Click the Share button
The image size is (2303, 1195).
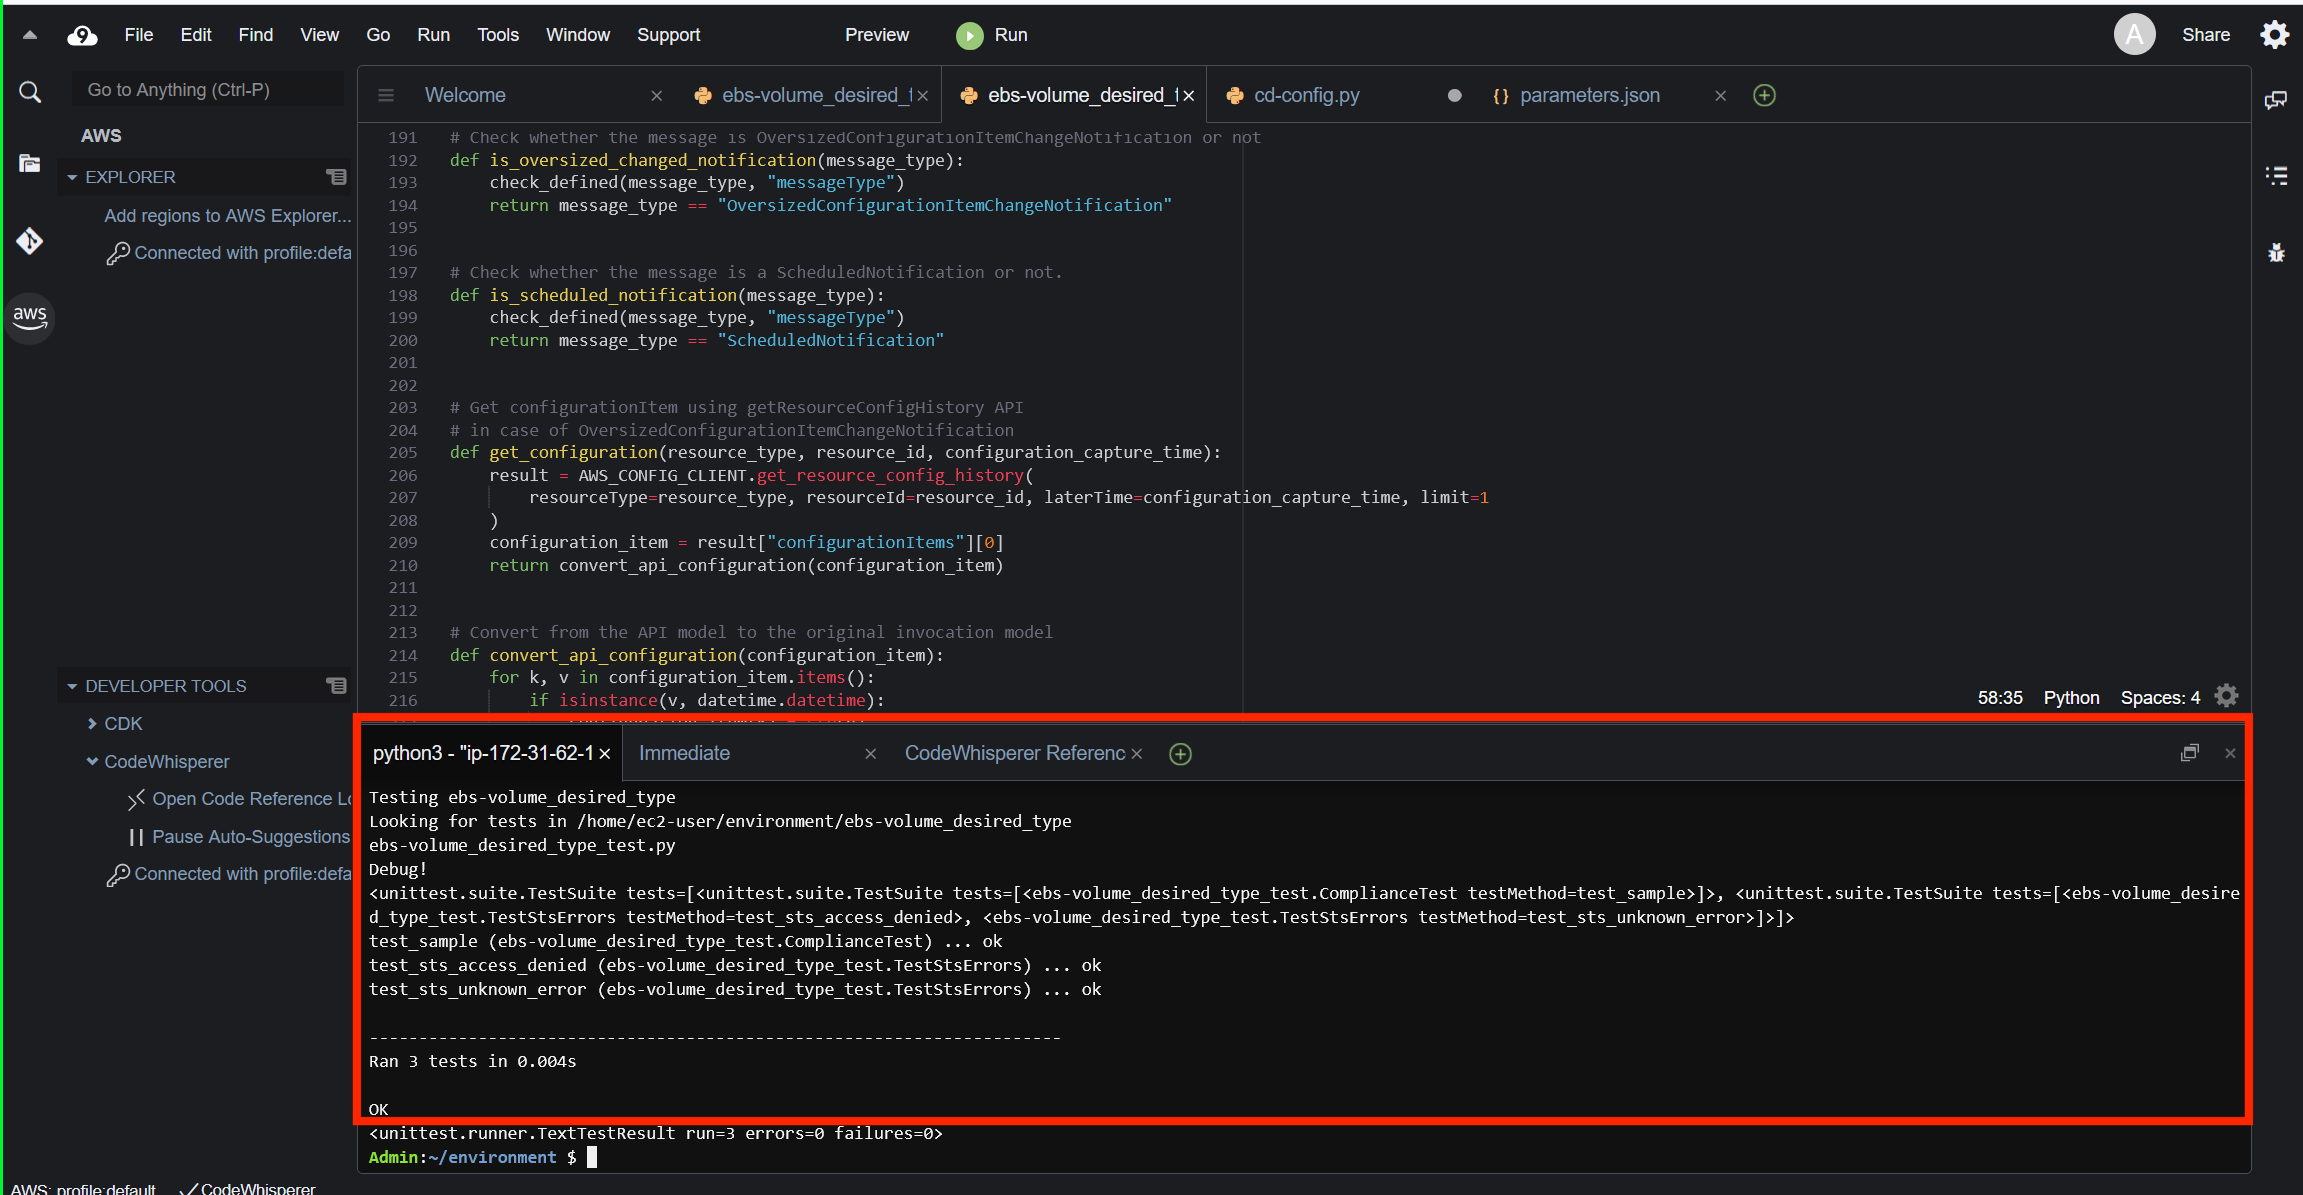point(2205,34)
